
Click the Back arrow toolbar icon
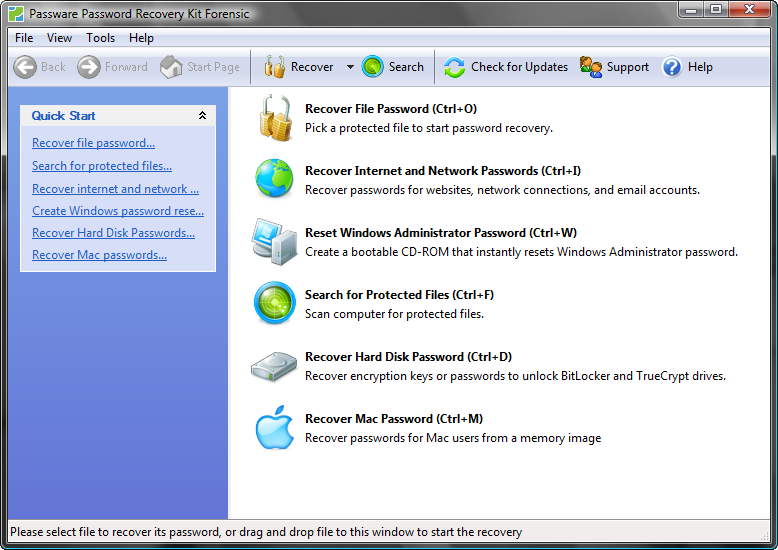[x=25, y=67]
